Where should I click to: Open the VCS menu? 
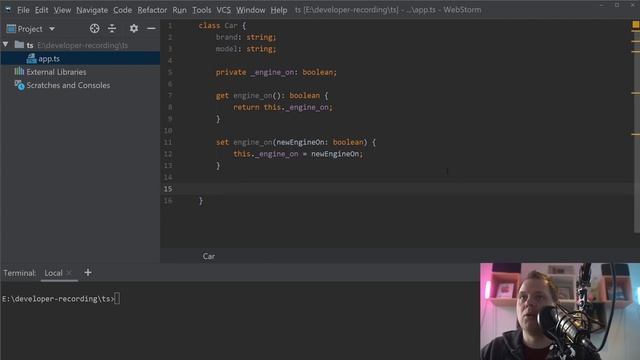point(223,10)
